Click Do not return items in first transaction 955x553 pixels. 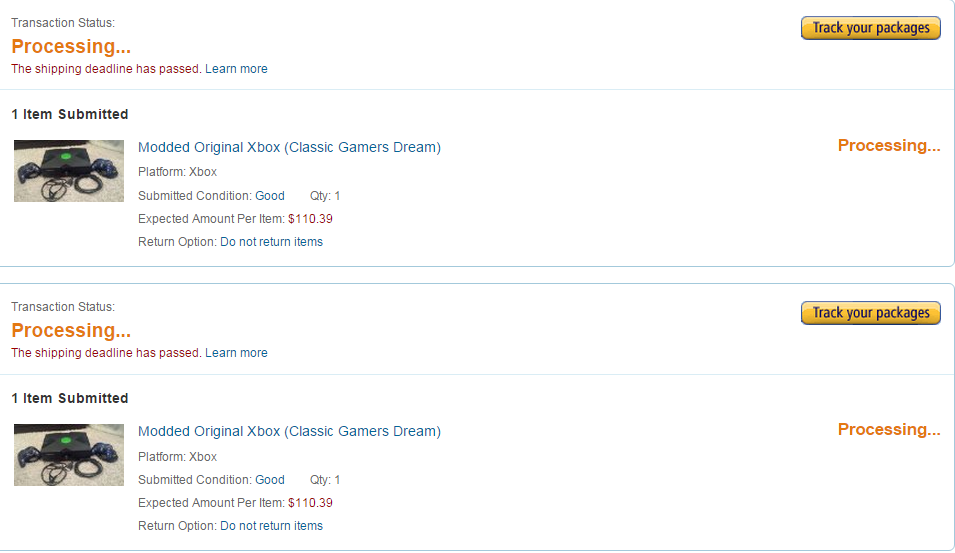tap(272, 242)
